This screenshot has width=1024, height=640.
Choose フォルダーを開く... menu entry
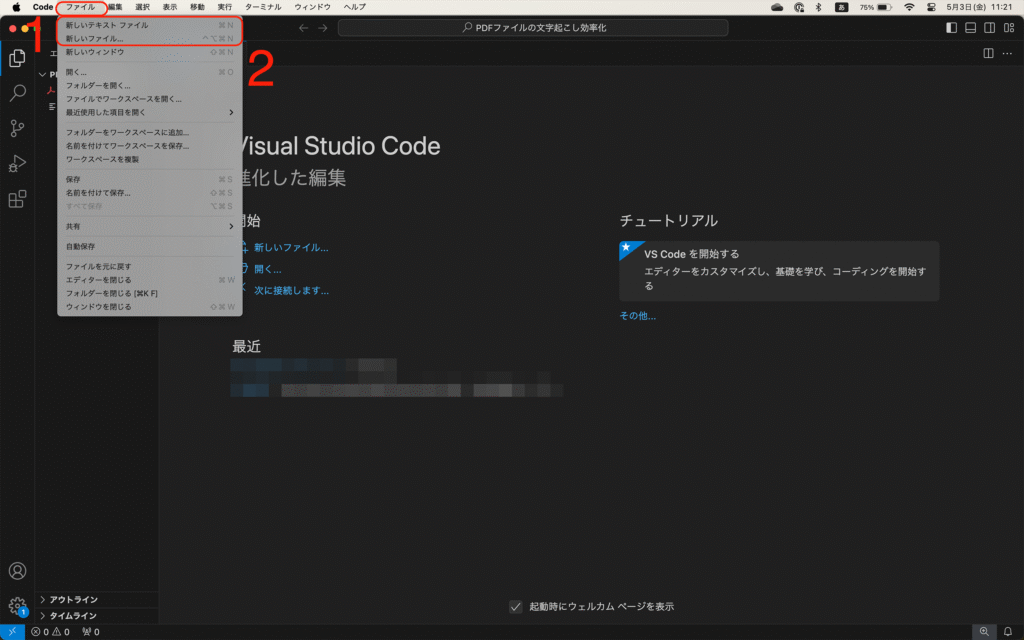click(x=150, y=86)
